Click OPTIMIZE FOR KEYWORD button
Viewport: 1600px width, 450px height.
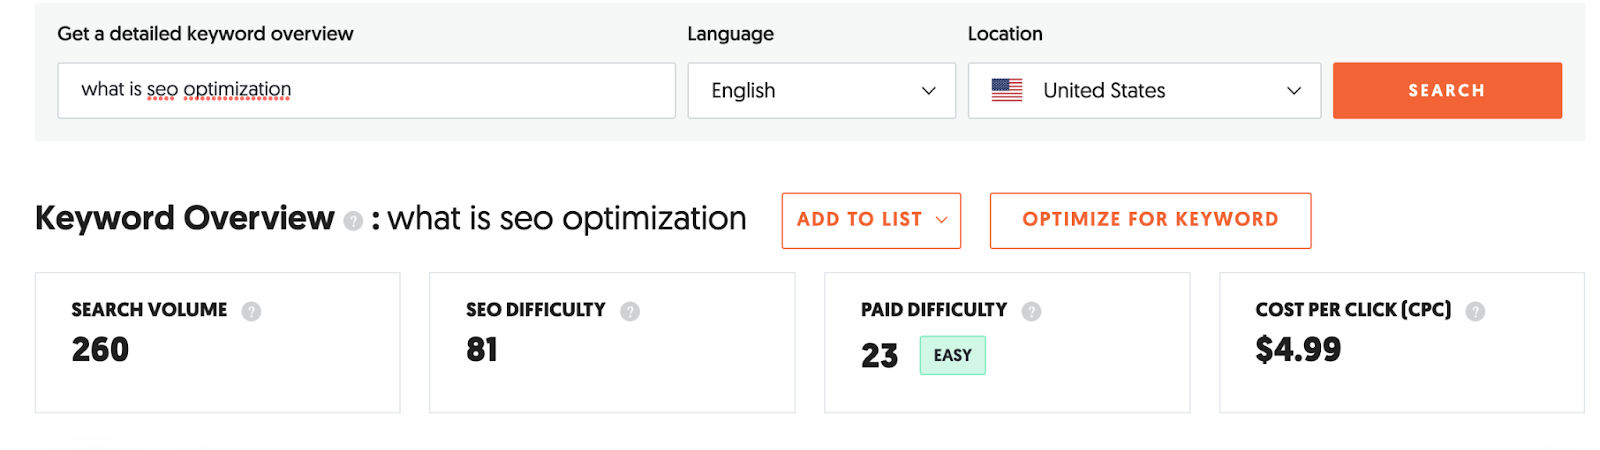[x=1150, y=220]
